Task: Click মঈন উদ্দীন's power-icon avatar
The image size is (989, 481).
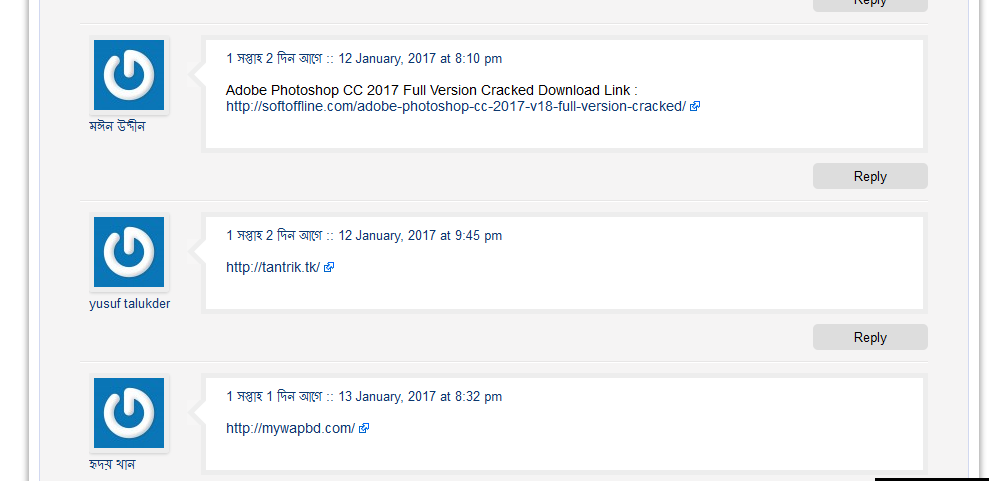Action: 129,75
